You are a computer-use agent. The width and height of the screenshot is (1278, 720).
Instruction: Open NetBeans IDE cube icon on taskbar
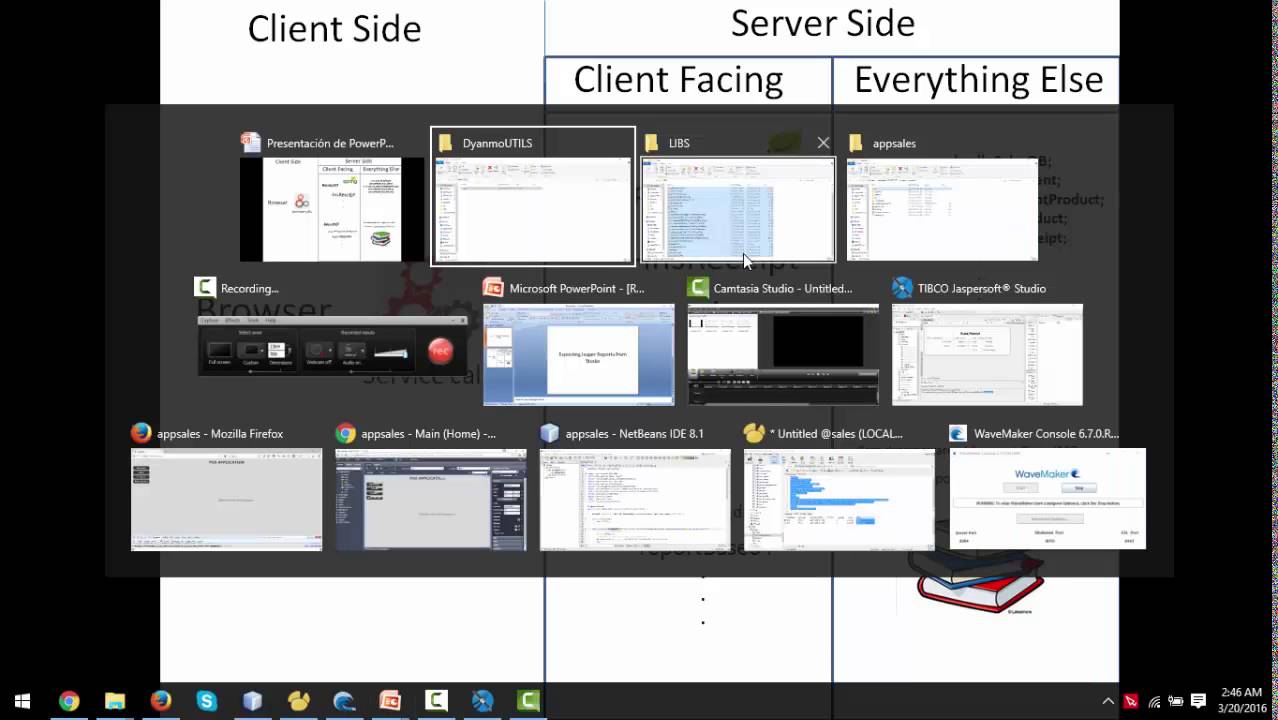[x=253, y=701]
